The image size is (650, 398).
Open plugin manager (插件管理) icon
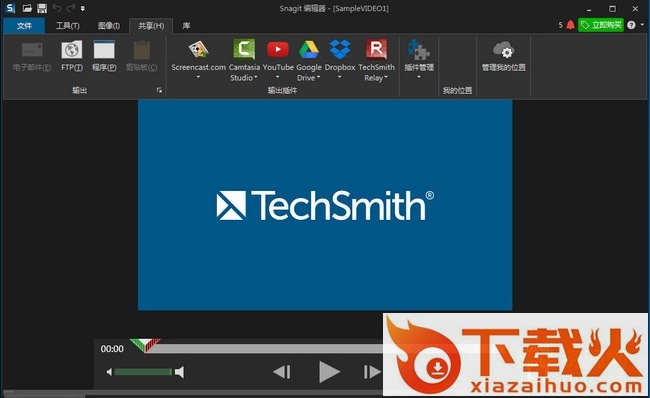click(x=419, y=50)
